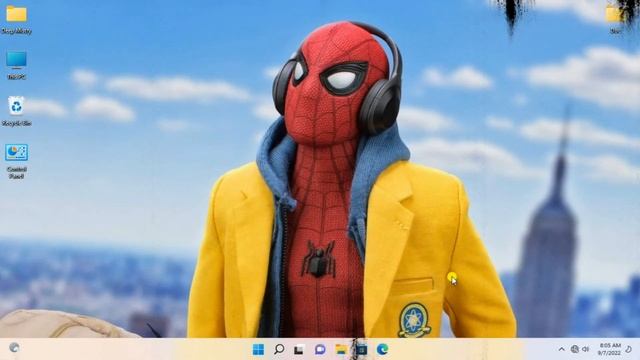Viewport: 640px width, 360px height.
Task: Launch the Chat app from taskbar
Action: tap(320, 349)
